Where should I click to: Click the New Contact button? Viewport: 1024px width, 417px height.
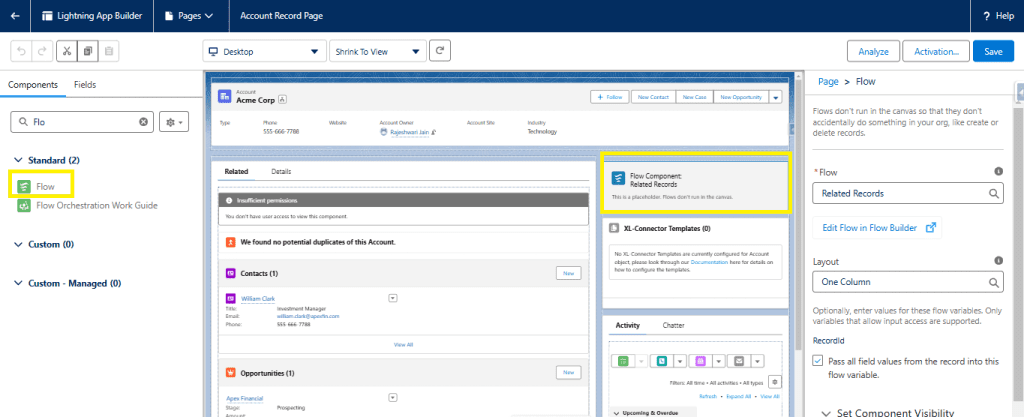tap(653, 97)
